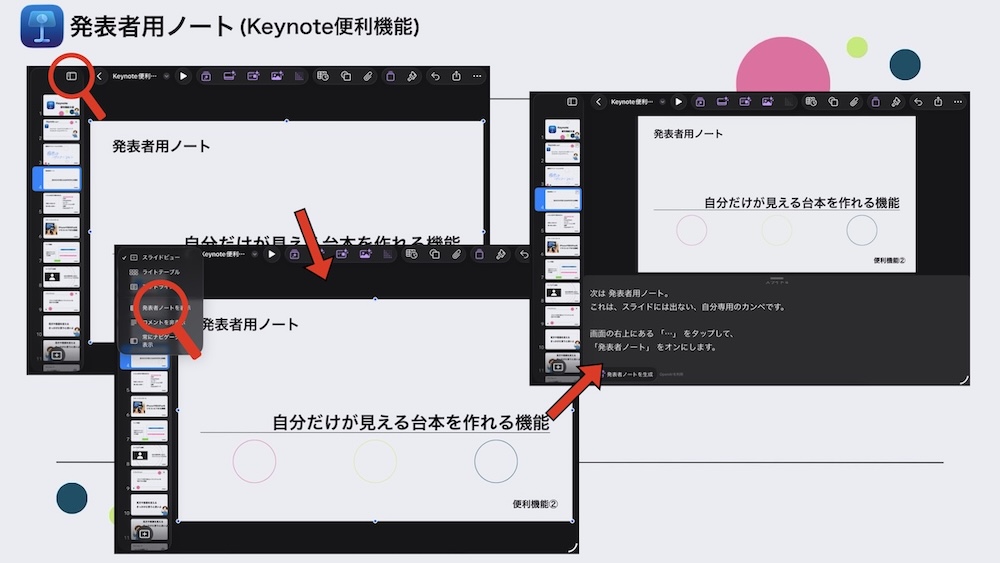Select the checked スライドビュー menu item

pos(161,257)
